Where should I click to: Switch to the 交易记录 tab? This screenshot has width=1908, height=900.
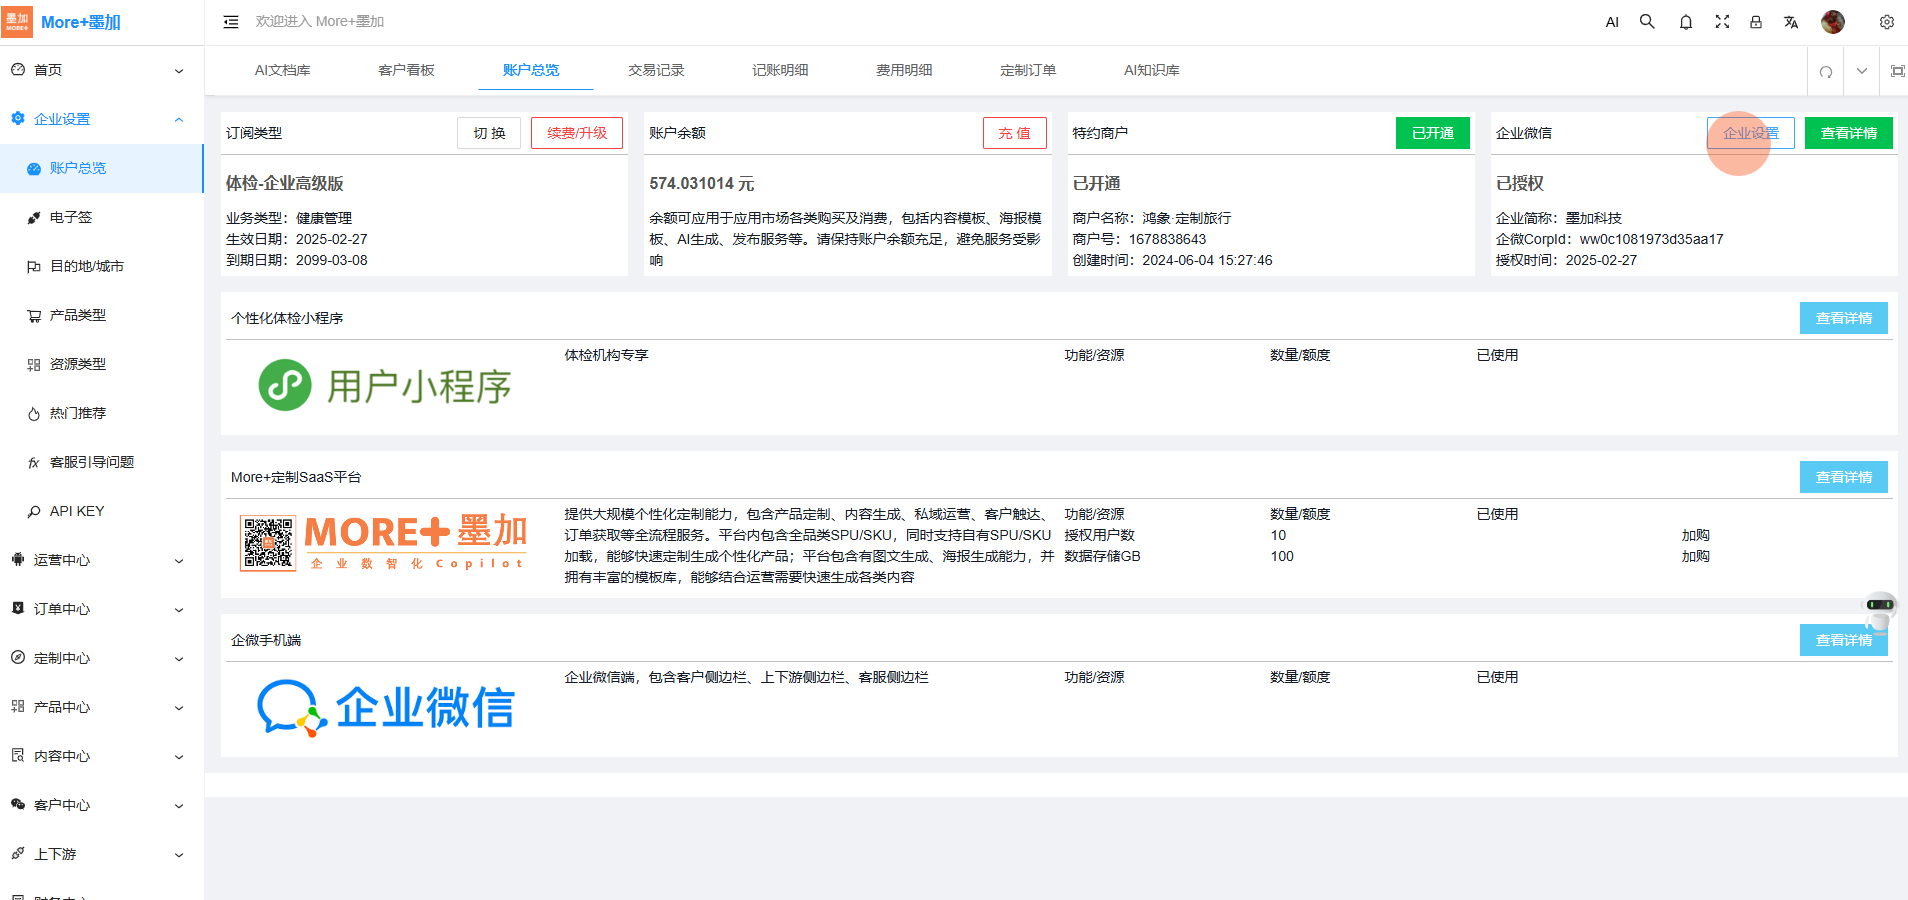tap(656, 70)
